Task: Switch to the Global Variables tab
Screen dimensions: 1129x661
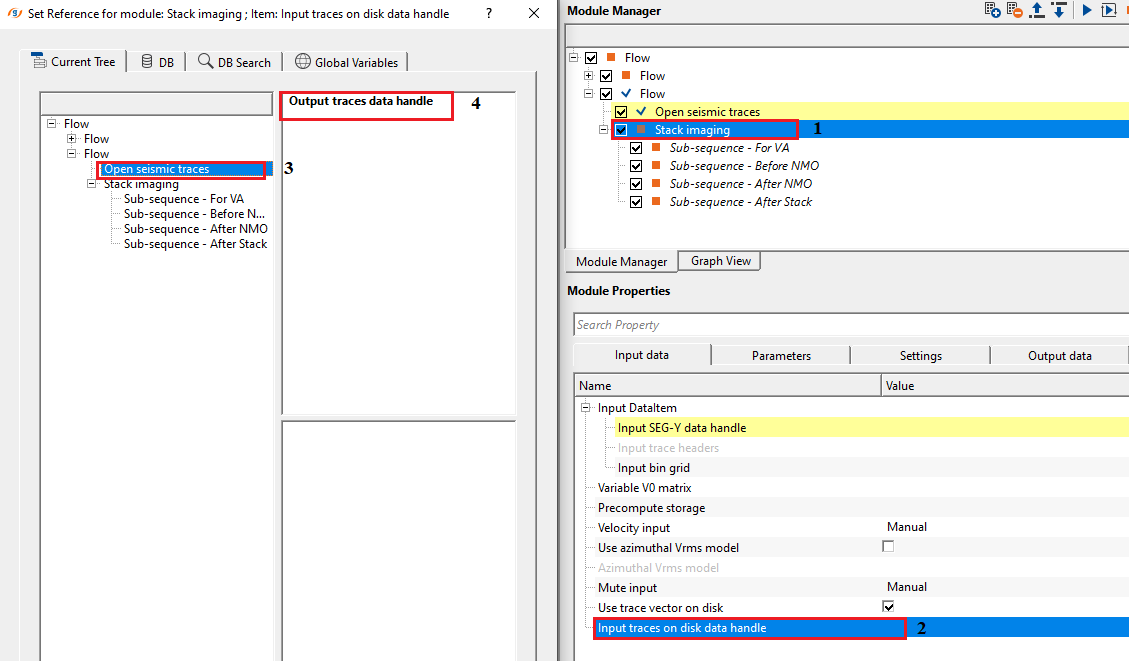Action: pyautogui.click(x=346, y=62)
